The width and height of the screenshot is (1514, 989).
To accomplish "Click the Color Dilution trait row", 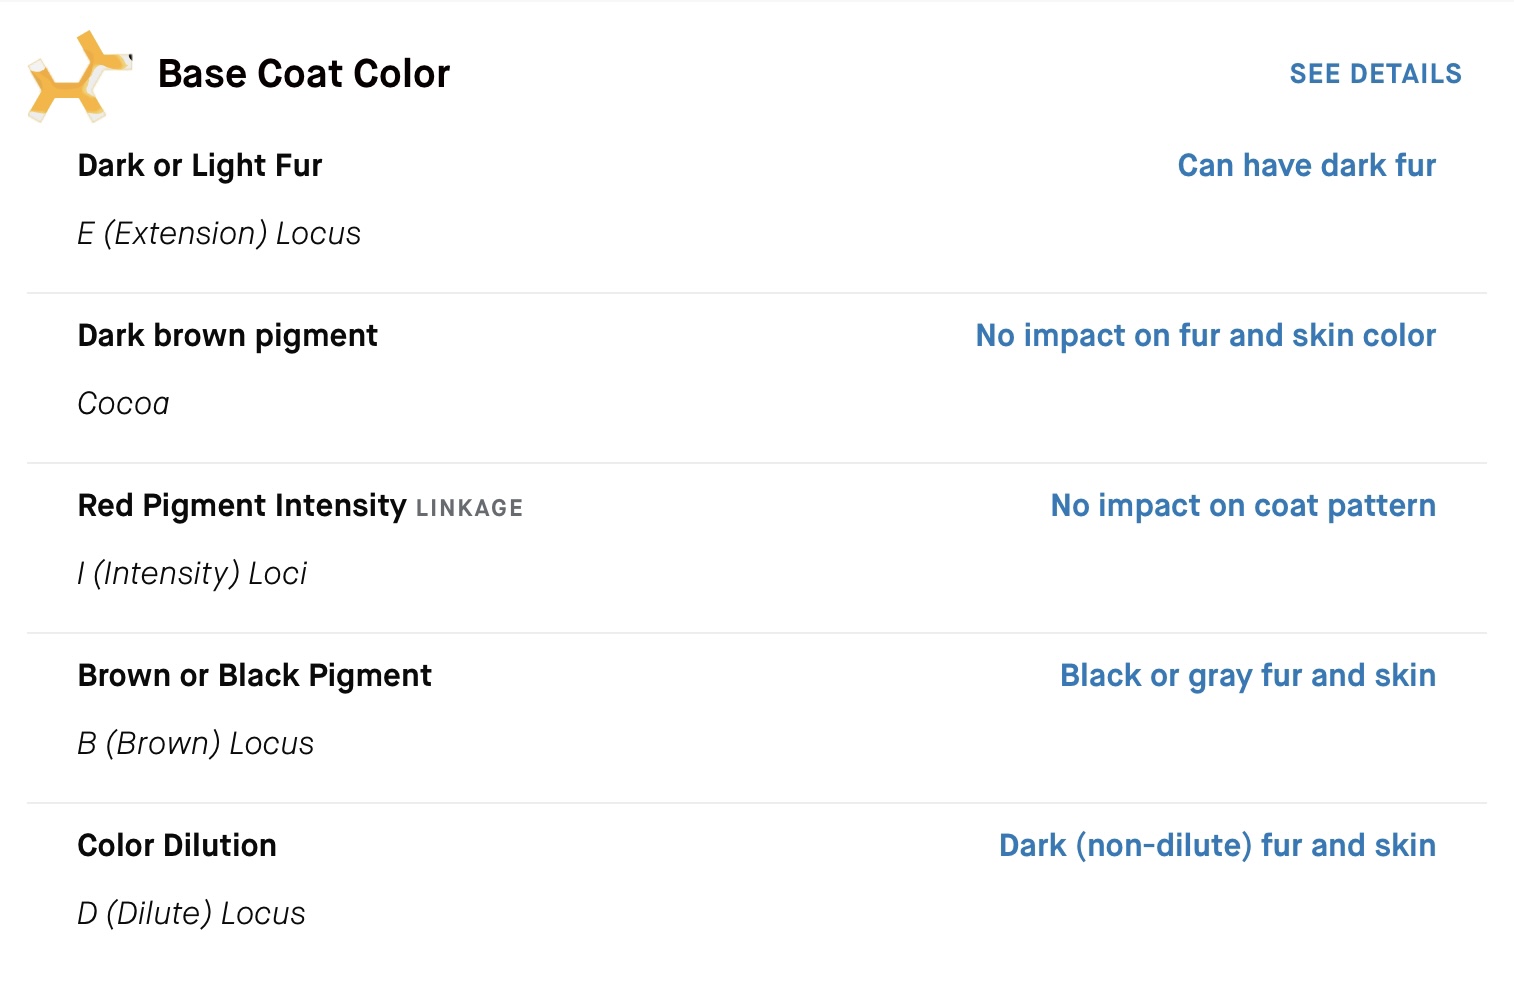I will tap(757, 880).
